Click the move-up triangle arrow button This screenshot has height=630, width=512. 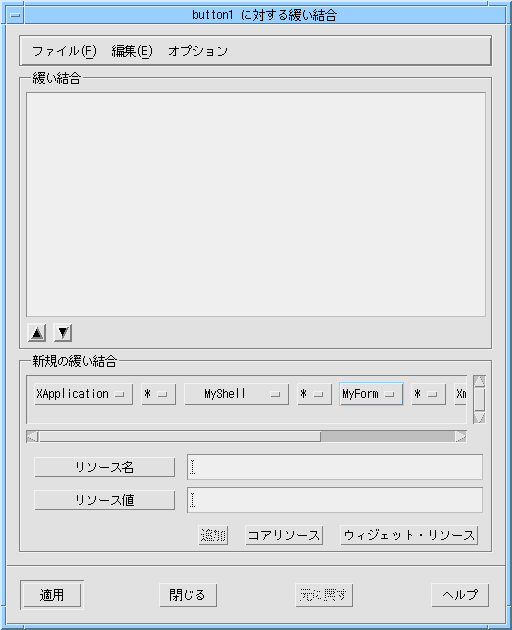[37, 333]
